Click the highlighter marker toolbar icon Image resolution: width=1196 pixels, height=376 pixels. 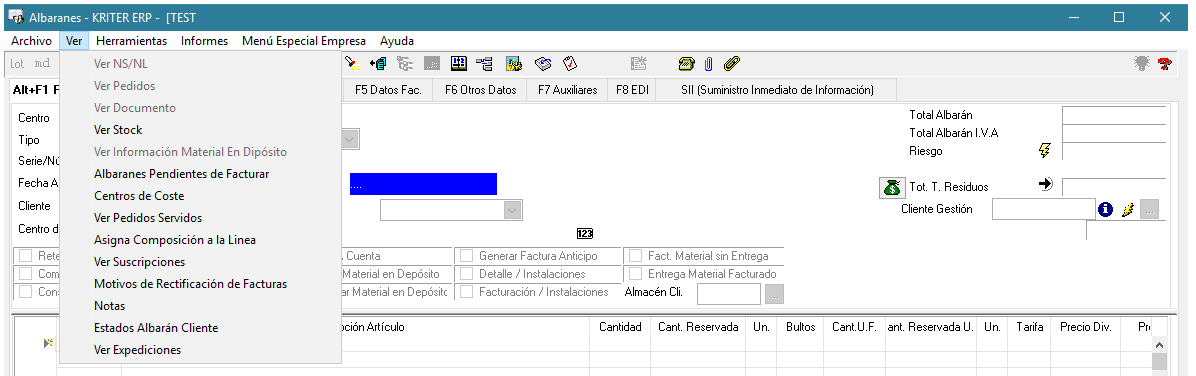pos(352,63)
